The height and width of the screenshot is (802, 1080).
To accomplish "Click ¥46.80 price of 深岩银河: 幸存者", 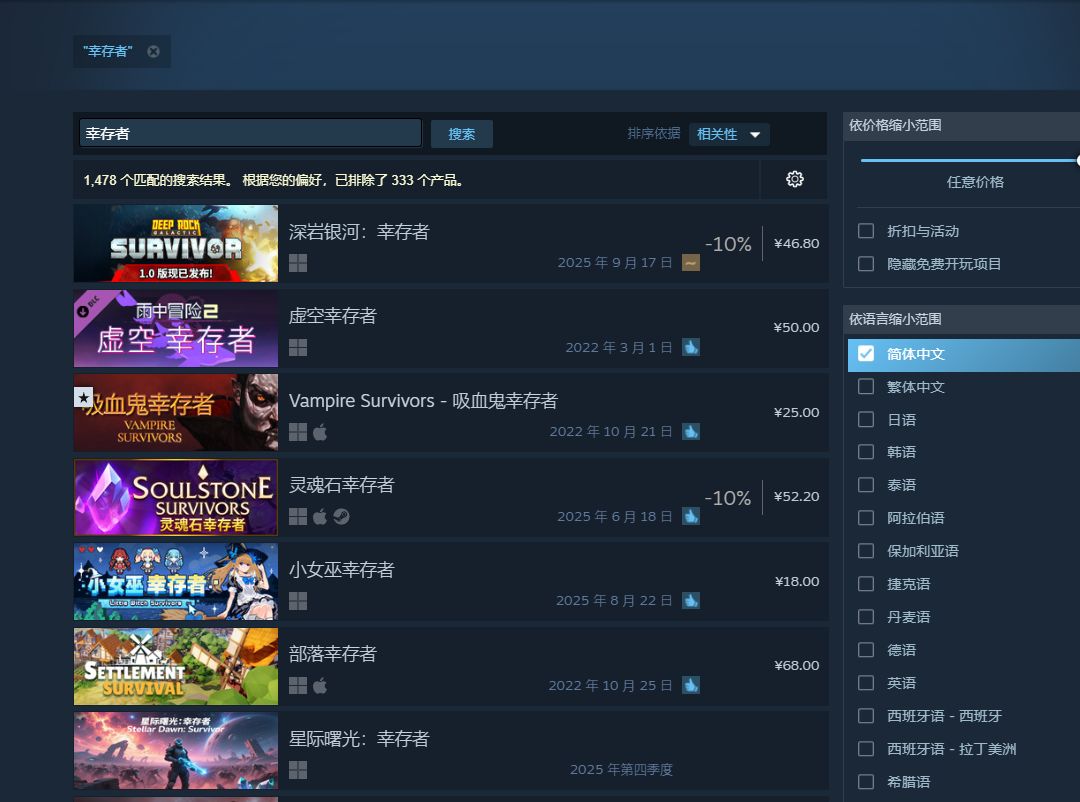I will [x=796, y=244].
